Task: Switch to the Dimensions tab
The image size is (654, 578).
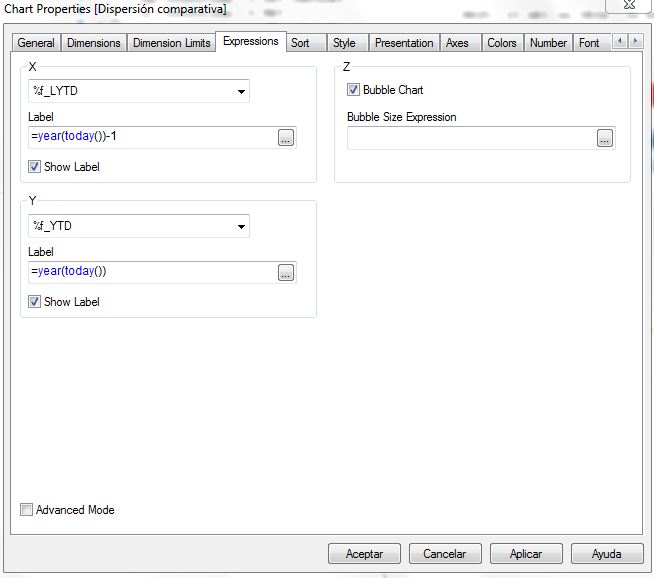Action: tap(94, 43)
